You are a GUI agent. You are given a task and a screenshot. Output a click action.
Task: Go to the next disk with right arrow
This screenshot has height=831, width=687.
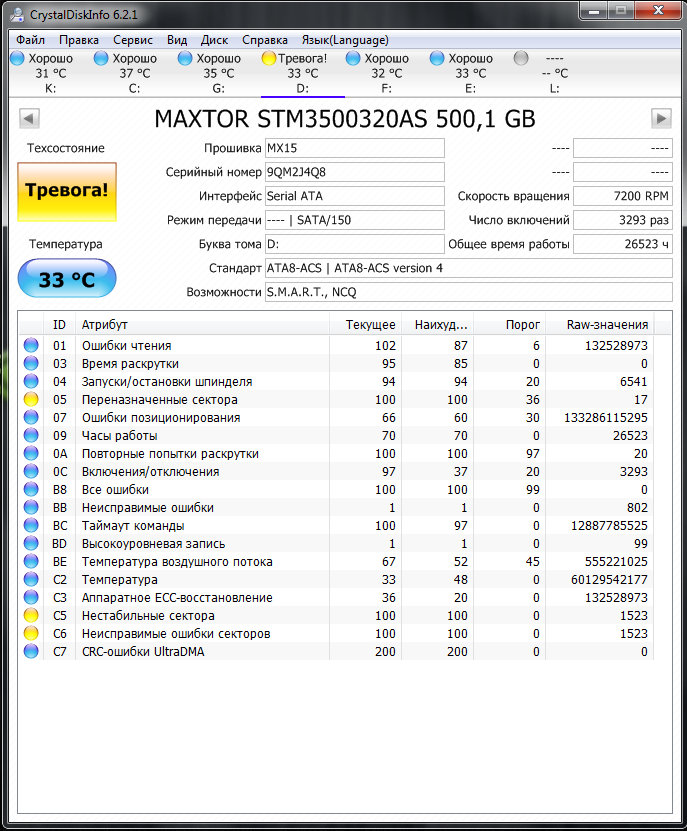(661, 118)
